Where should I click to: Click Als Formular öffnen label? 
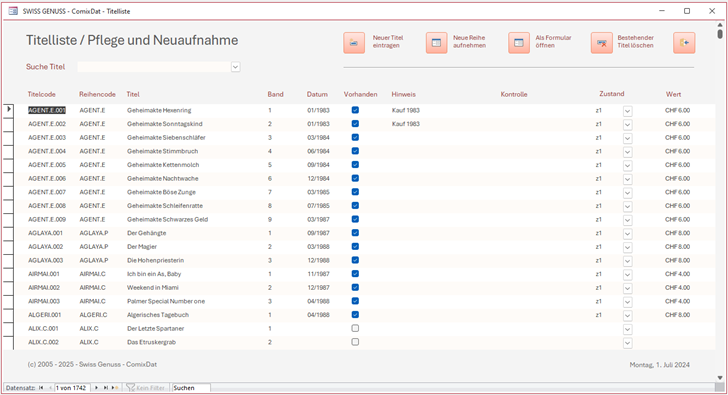point(553,42)
